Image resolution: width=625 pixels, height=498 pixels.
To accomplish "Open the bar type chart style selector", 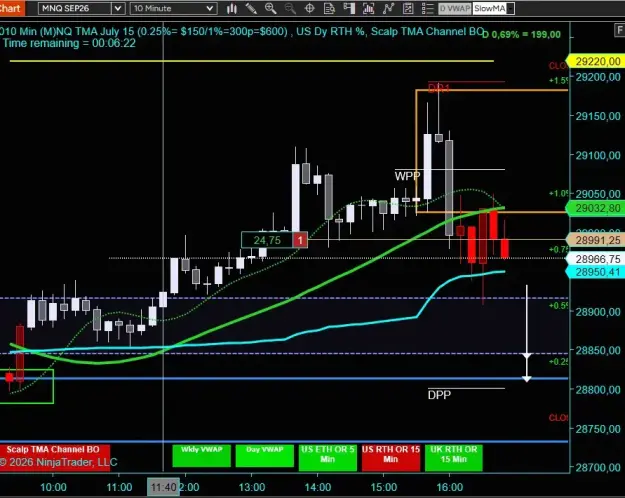I will tap(232, 8).
